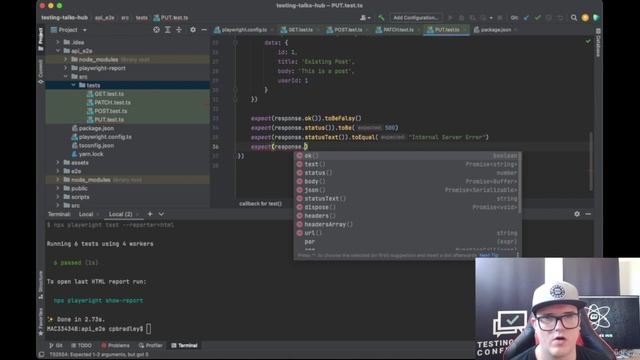
Task: Open the Project view dropdown
Action: (x=69, y=30)
